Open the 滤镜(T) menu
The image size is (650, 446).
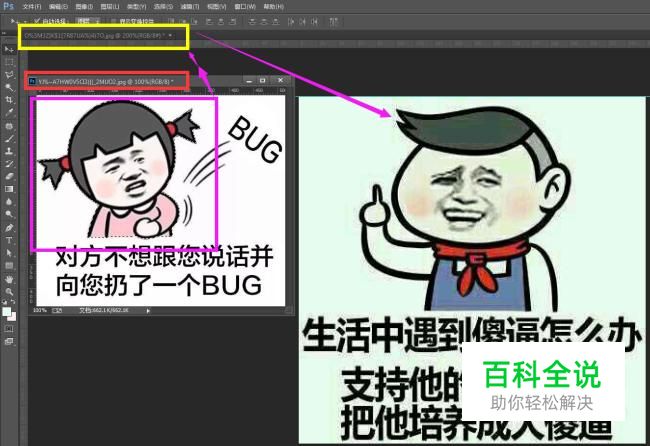[x=190, y=7]
